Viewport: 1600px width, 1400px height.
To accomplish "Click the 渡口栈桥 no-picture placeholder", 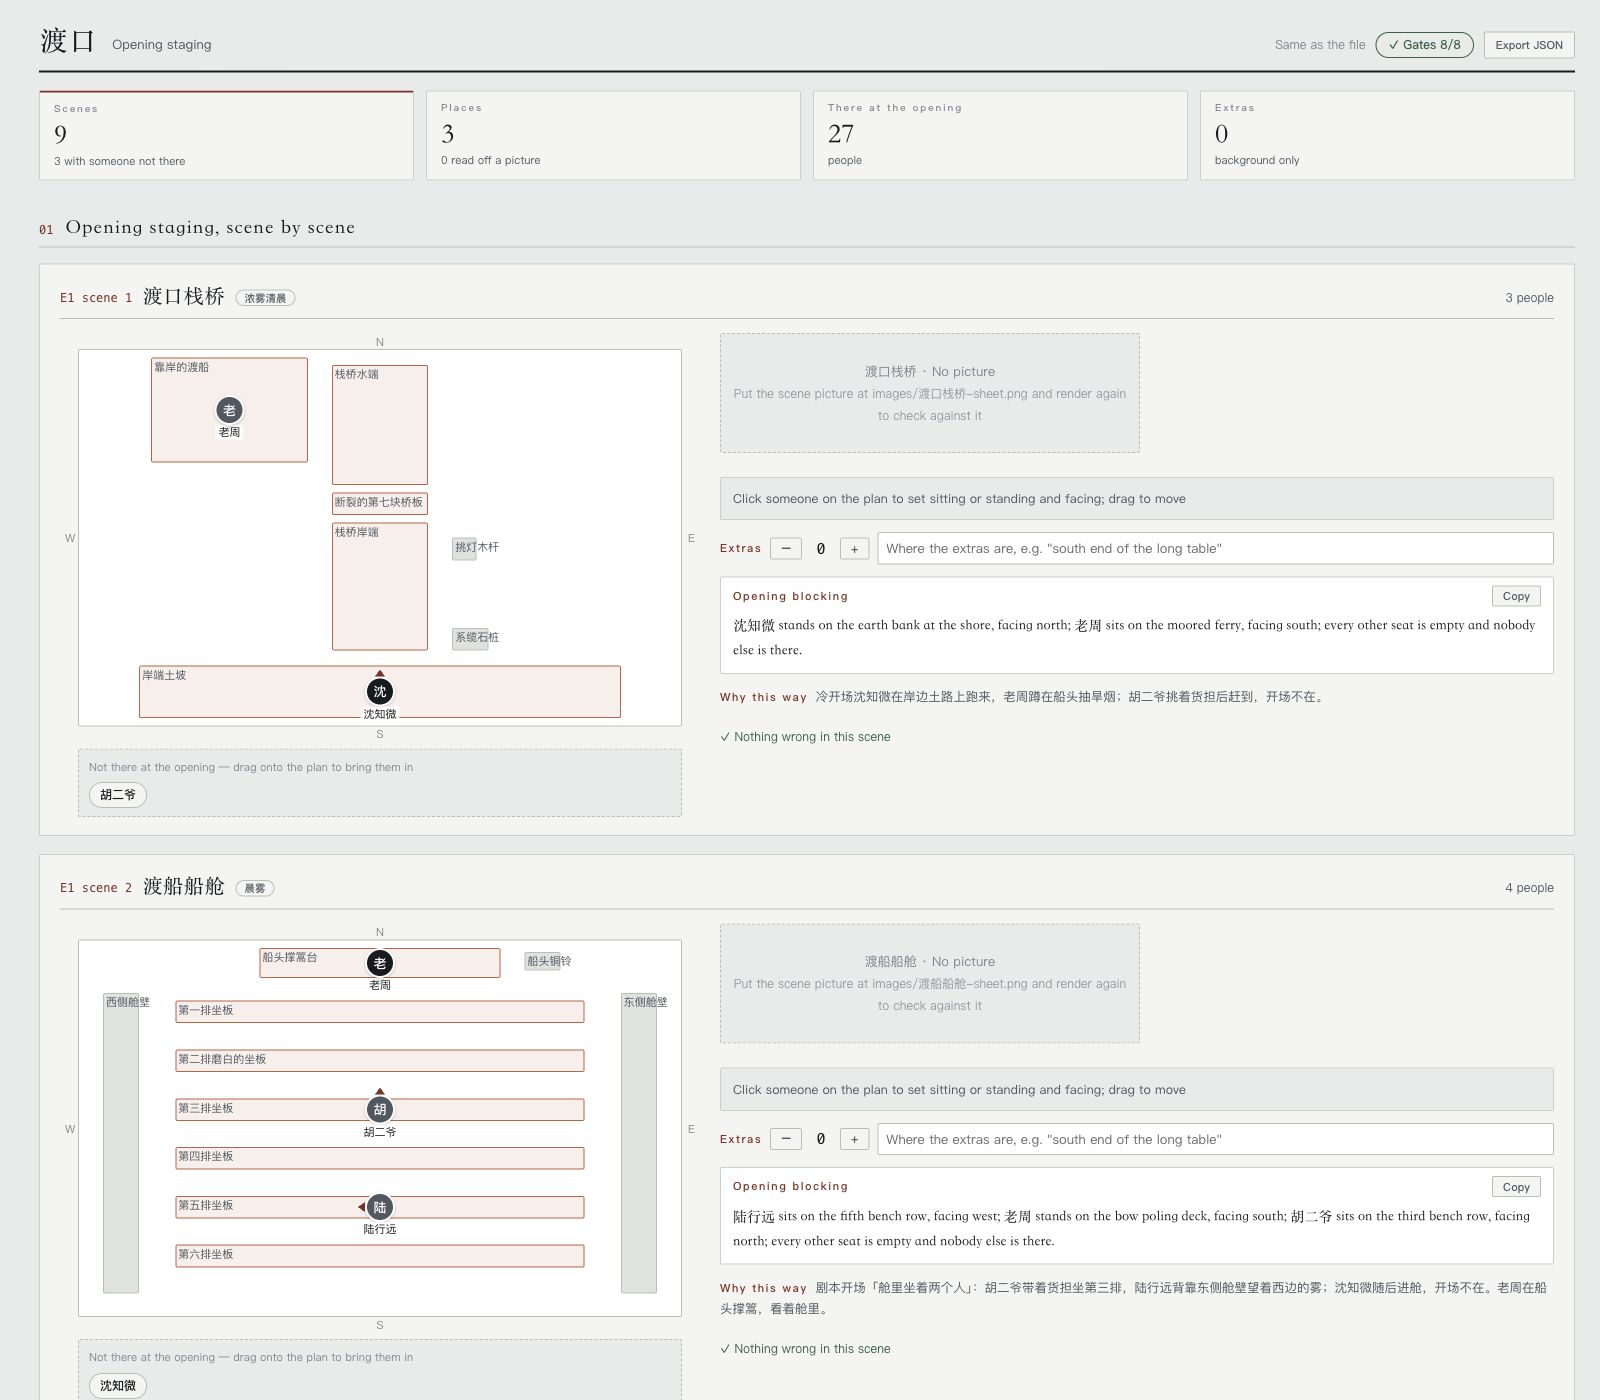I will pyautogui.click(x=930, y=393).
